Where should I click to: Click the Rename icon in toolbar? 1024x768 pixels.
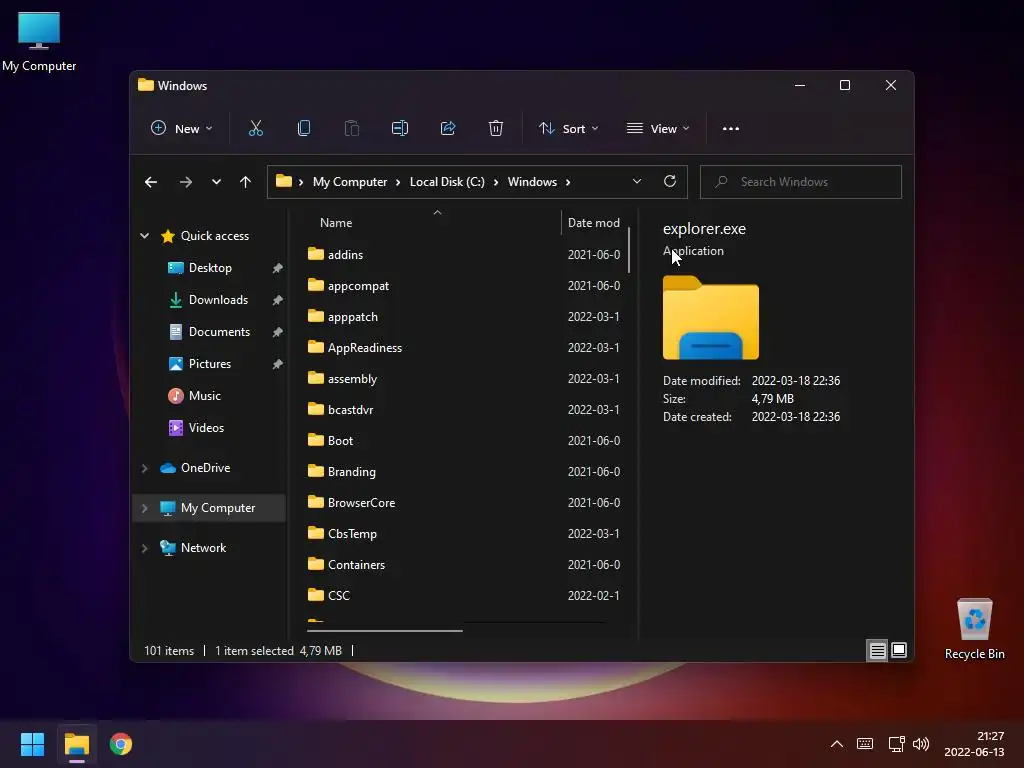click(400, 129)
